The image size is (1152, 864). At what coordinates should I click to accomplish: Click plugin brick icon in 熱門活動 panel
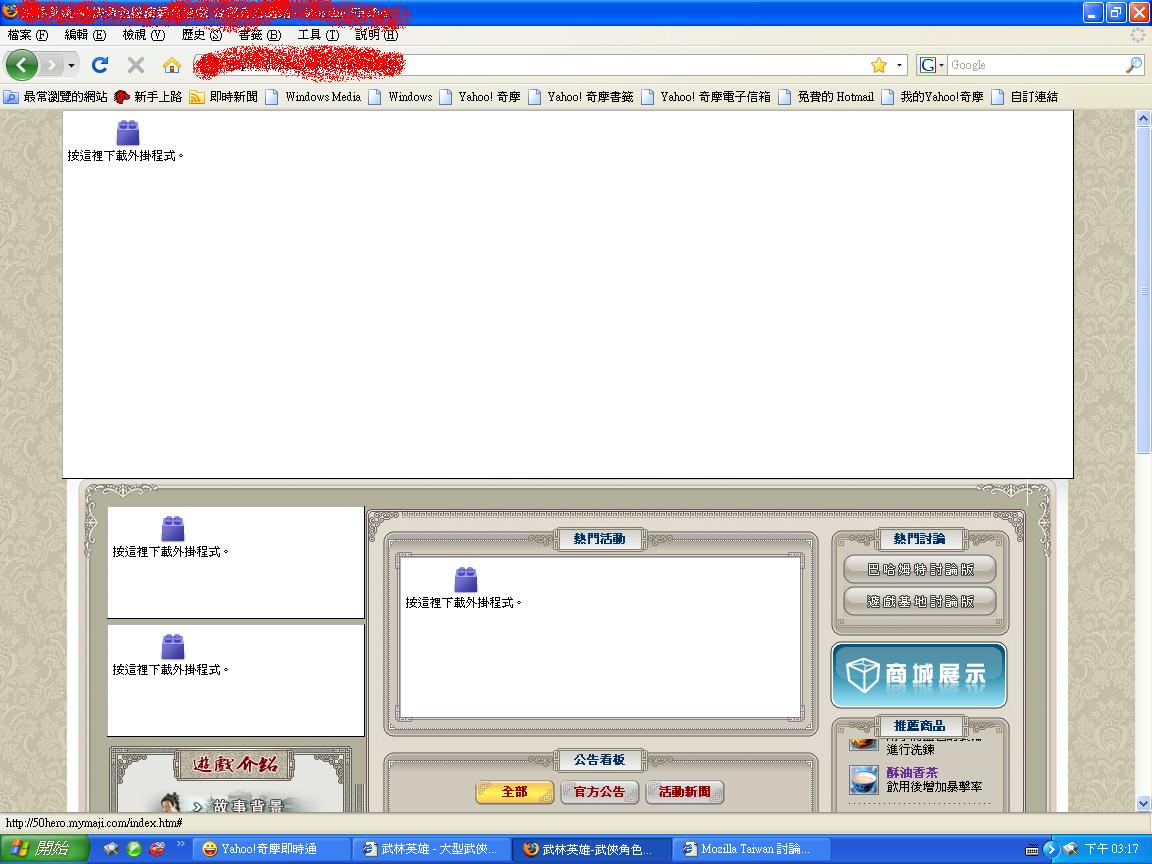pyautogui.click(x=466, y=580)
